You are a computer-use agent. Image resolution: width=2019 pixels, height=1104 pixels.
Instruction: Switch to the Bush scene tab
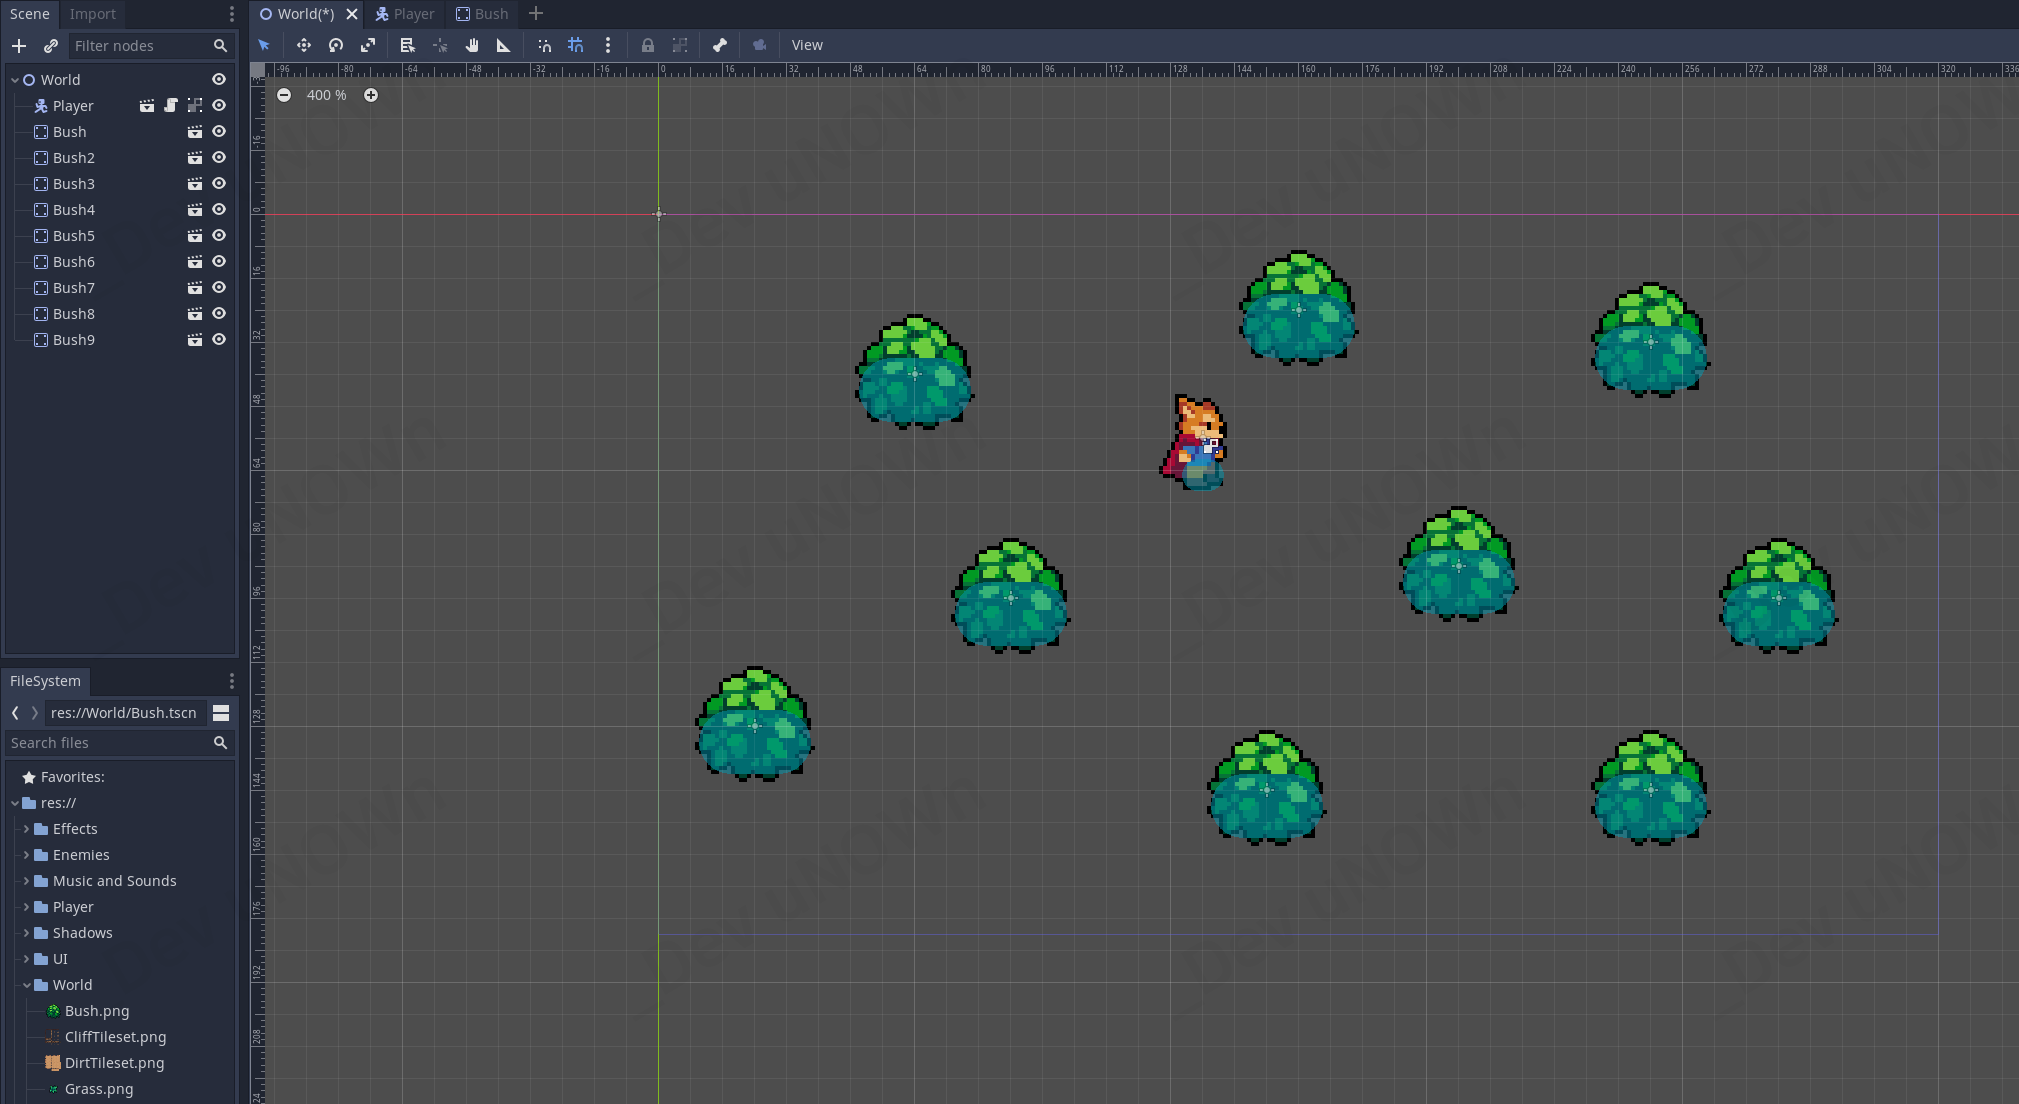point(482,14)
